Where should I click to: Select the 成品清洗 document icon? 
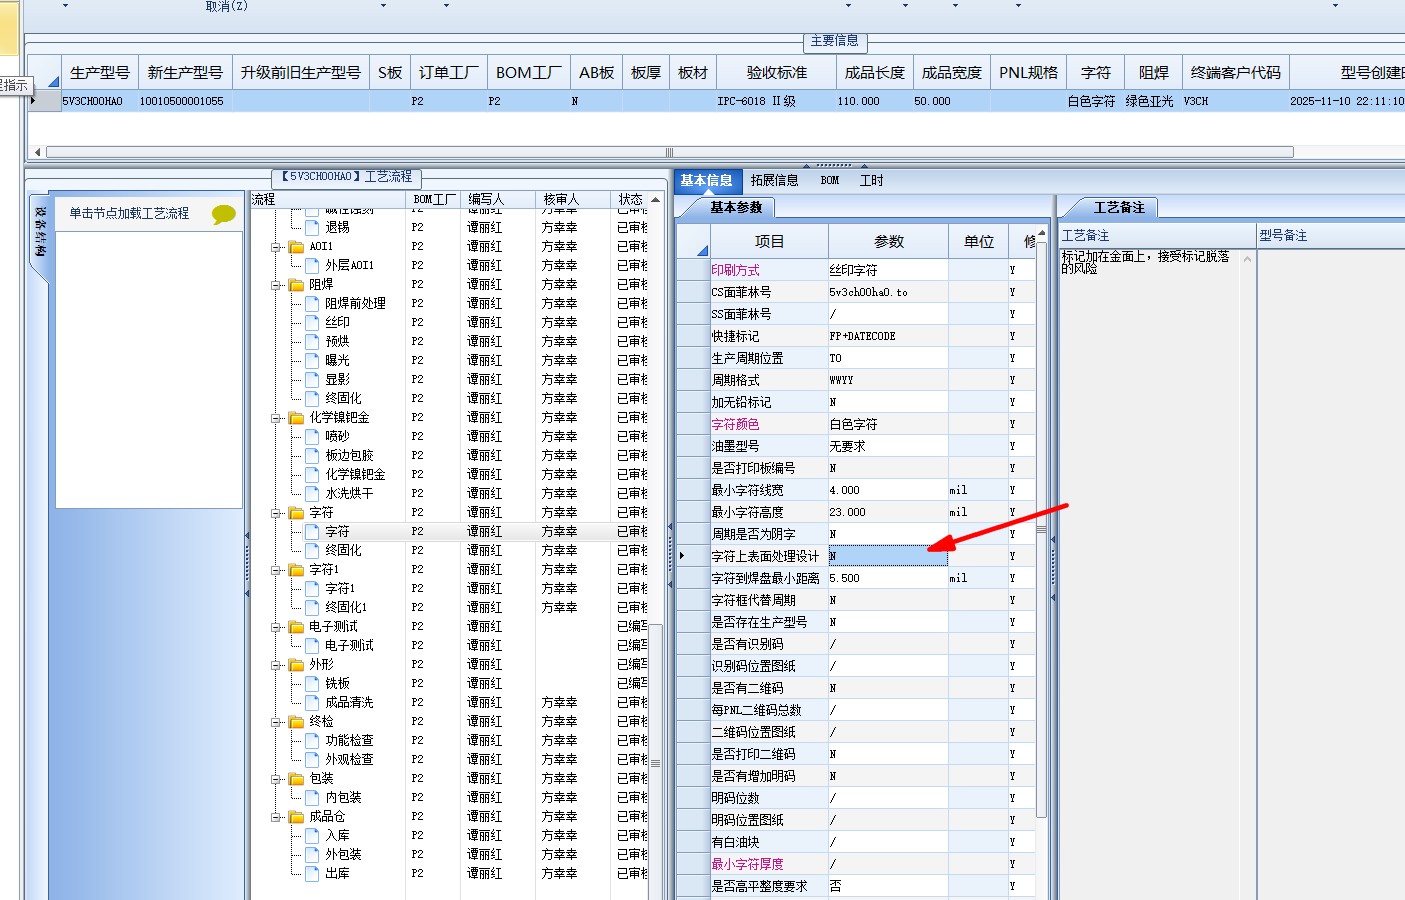(x=312, y=702)
